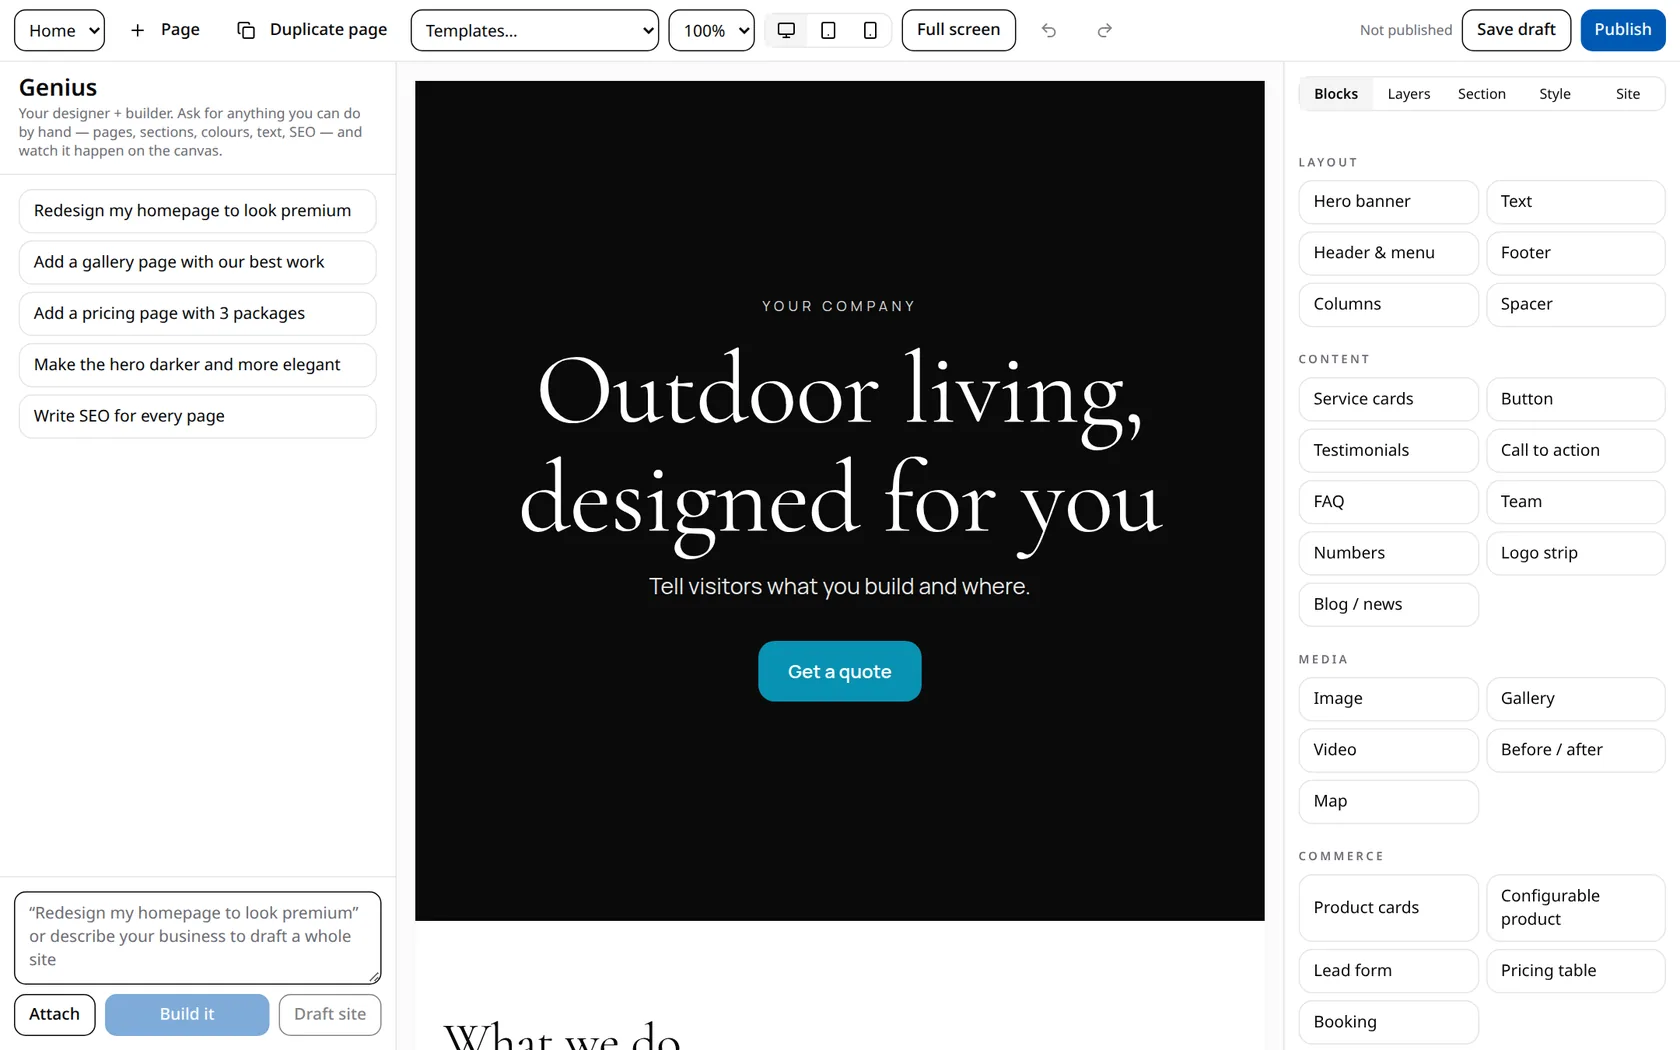Switch to the Section tab
This screenshot has width=1680, height=1050.
[x=1482, y=94]
